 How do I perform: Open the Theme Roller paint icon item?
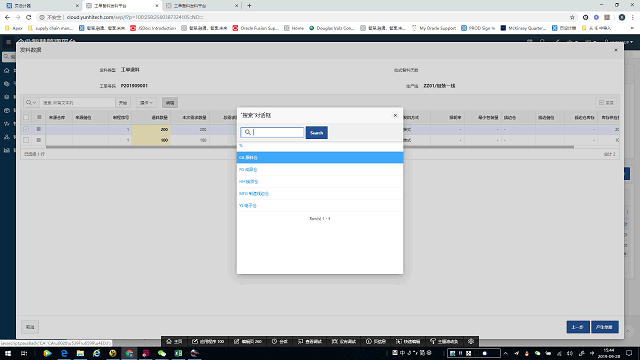(444, 341)
